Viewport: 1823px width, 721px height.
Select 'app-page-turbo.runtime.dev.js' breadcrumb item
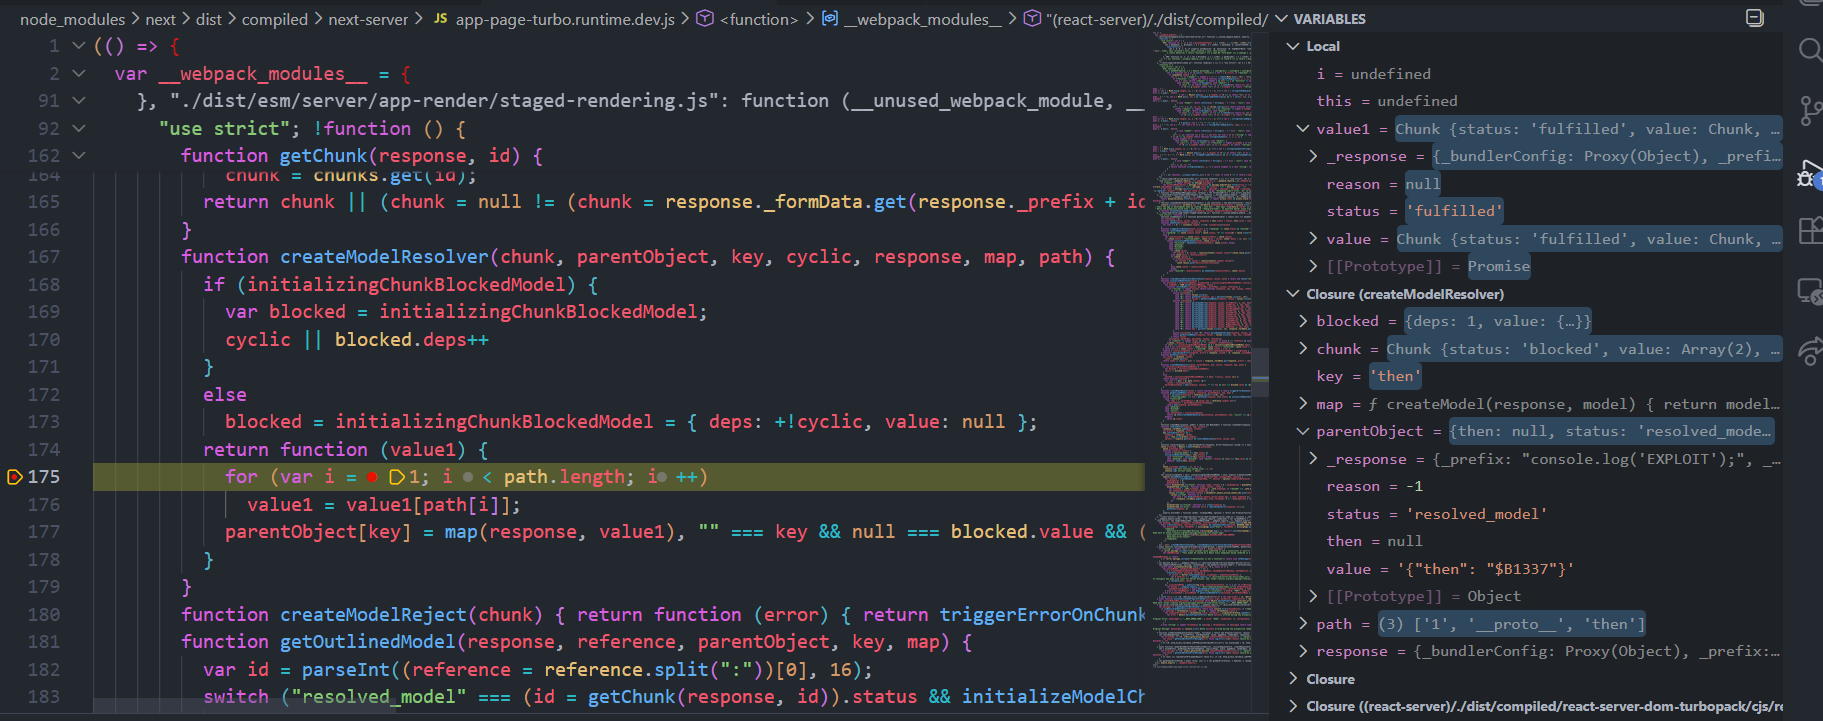point(565,19)
